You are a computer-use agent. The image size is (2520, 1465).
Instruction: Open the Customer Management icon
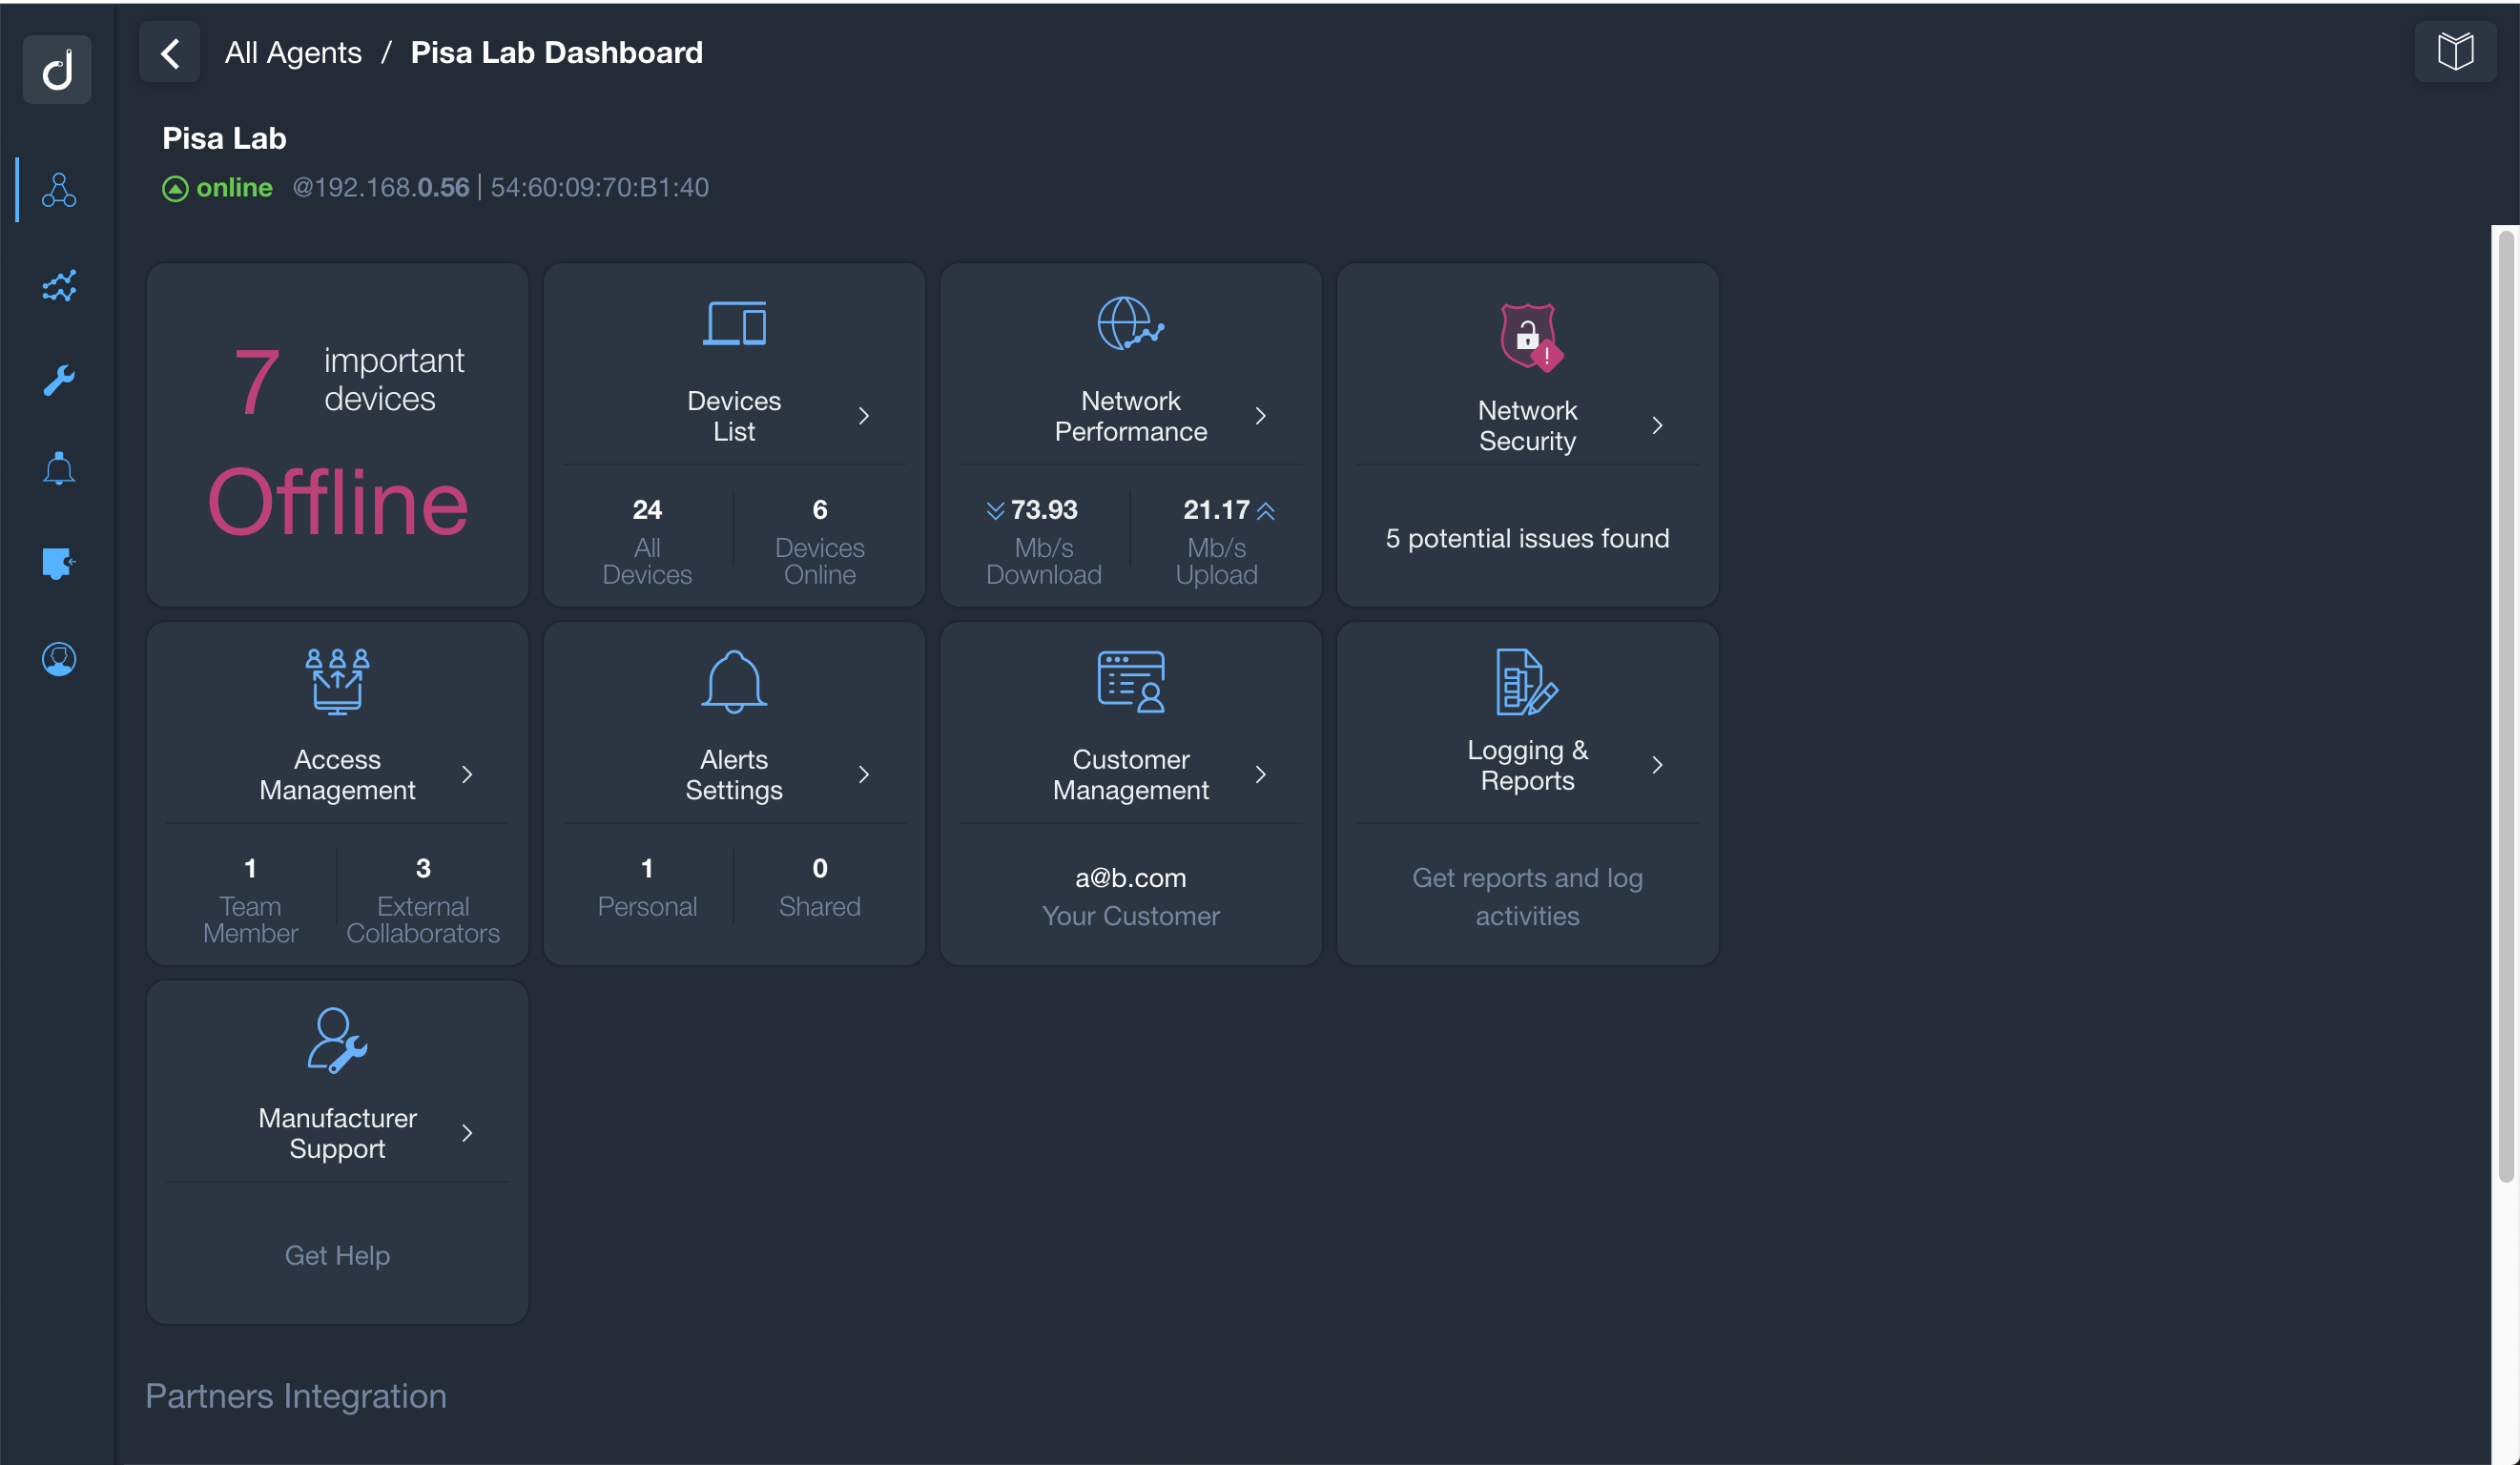(x=1130, y=680)
